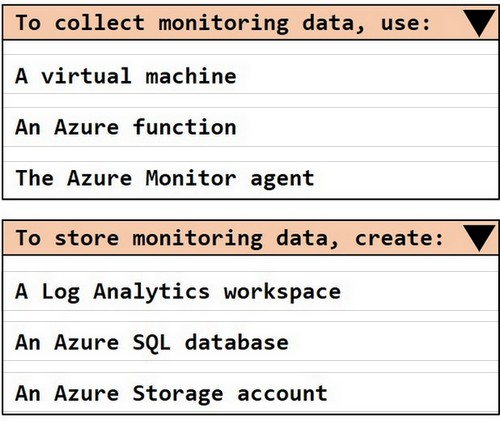The width and height of the screenshot is (500, 421).
Task: Click the black triangle beside 'create:'
Action: coord(479,238)
